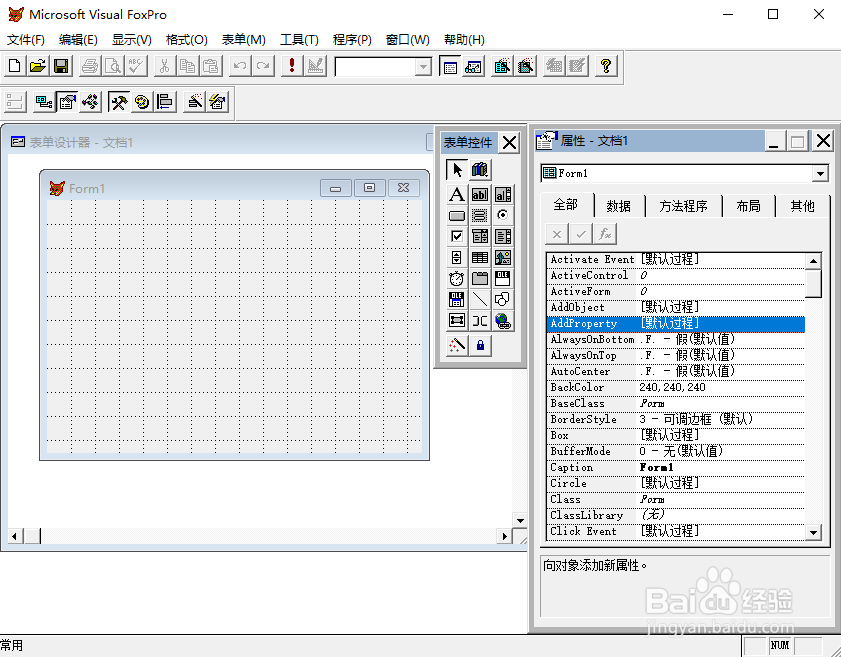The width and height of the screenshot is (841, 657).
Task: Select the Edit Box control tool
Action: point(503,194)
